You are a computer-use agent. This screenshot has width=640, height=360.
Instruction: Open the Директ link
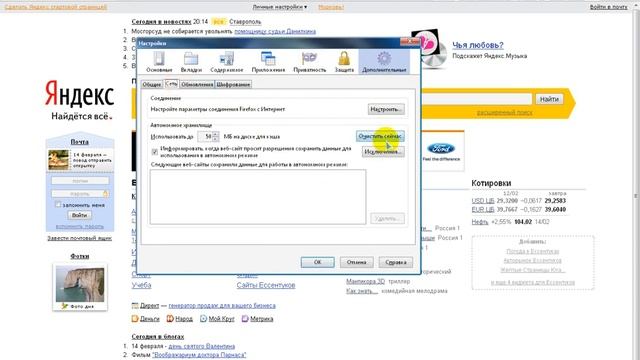149,305
